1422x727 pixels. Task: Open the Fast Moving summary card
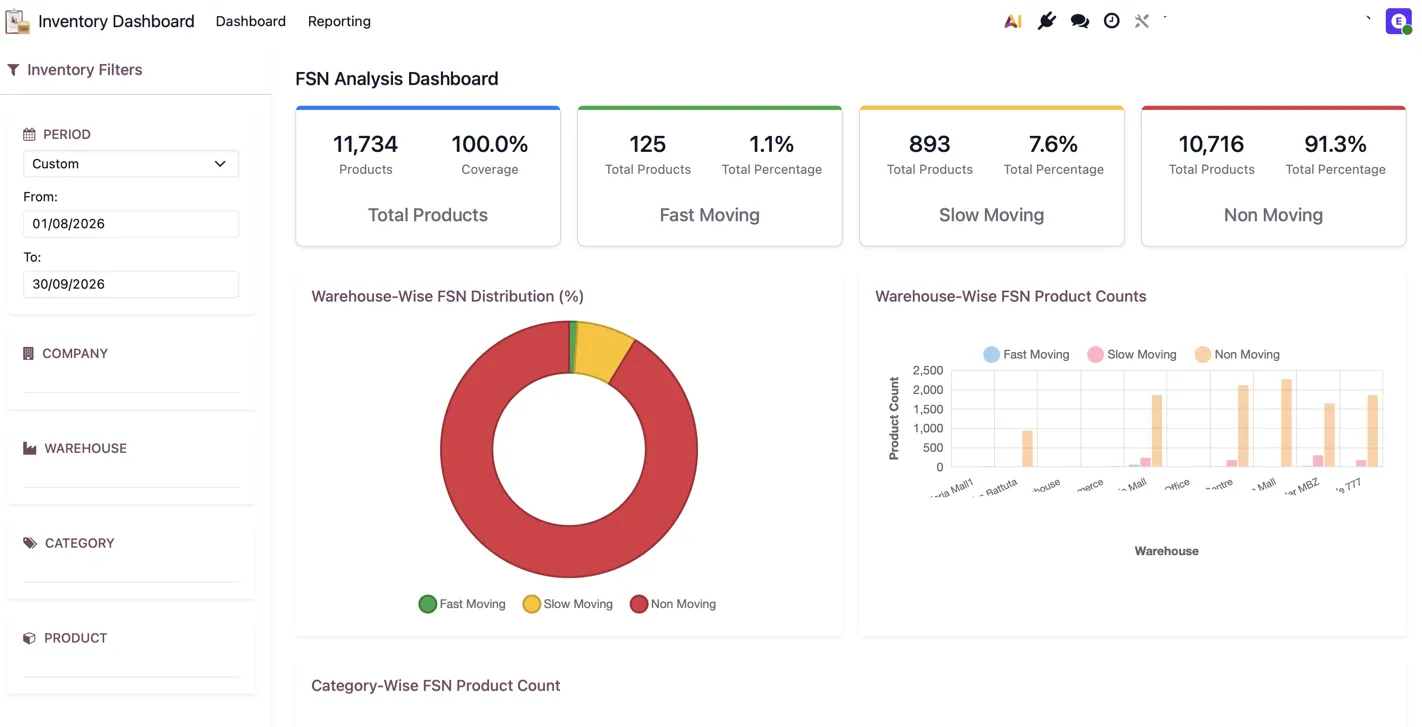[x=710, y=176]
